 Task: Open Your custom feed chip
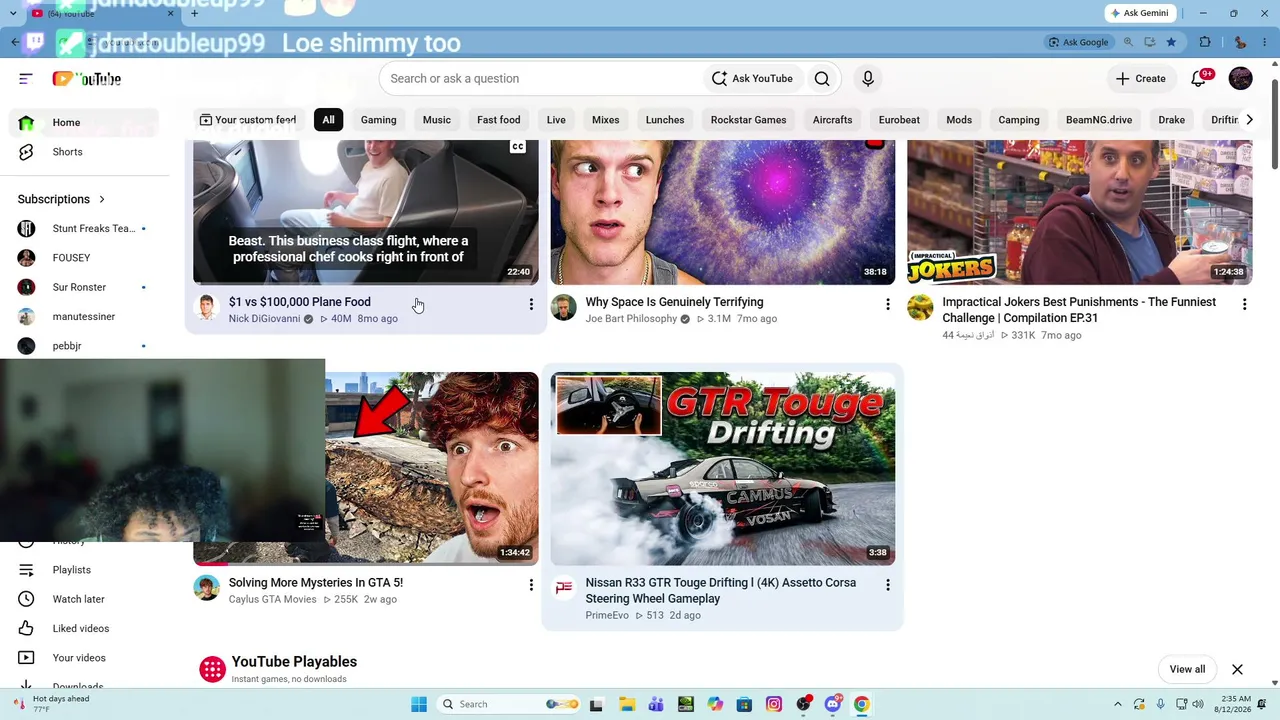click(247, 120)
